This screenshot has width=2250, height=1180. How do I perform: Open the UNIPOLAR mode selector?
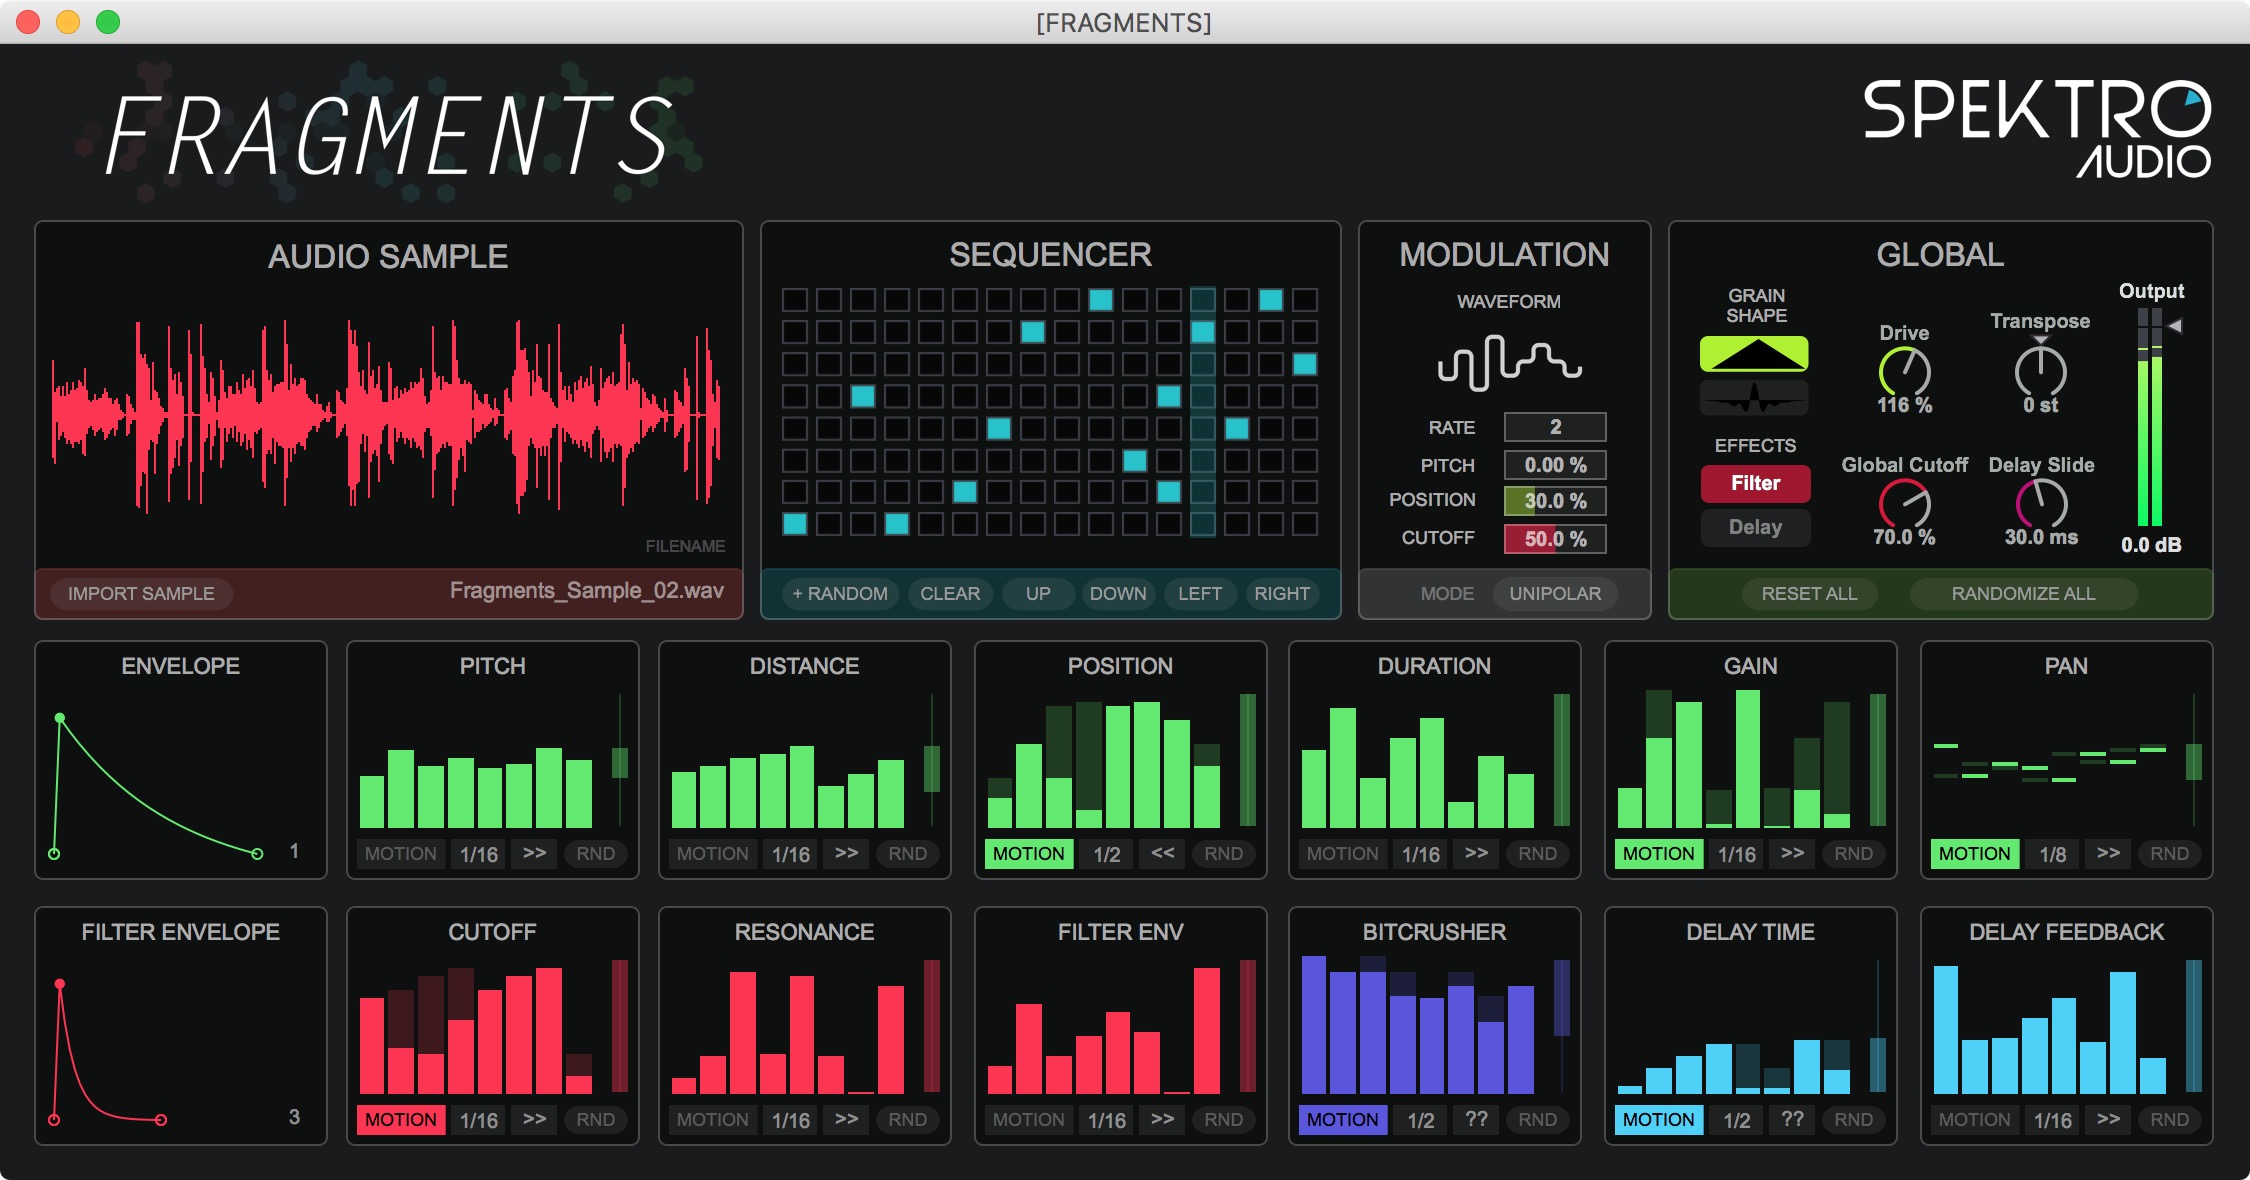point(1555,594)
